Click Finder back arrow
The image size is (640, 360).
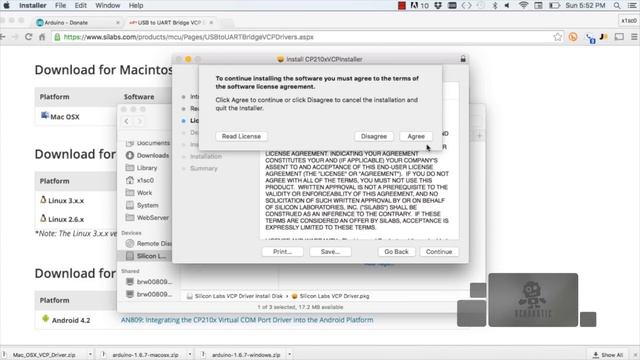127,121
